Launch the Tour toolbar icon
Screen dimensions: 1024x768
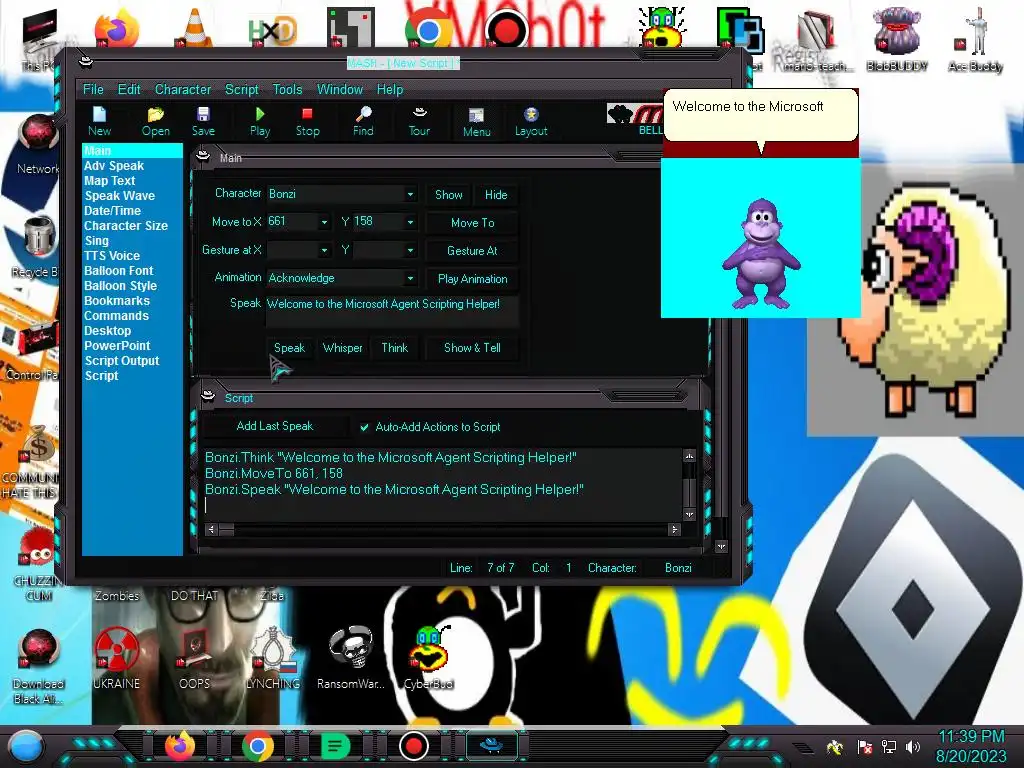419,121
